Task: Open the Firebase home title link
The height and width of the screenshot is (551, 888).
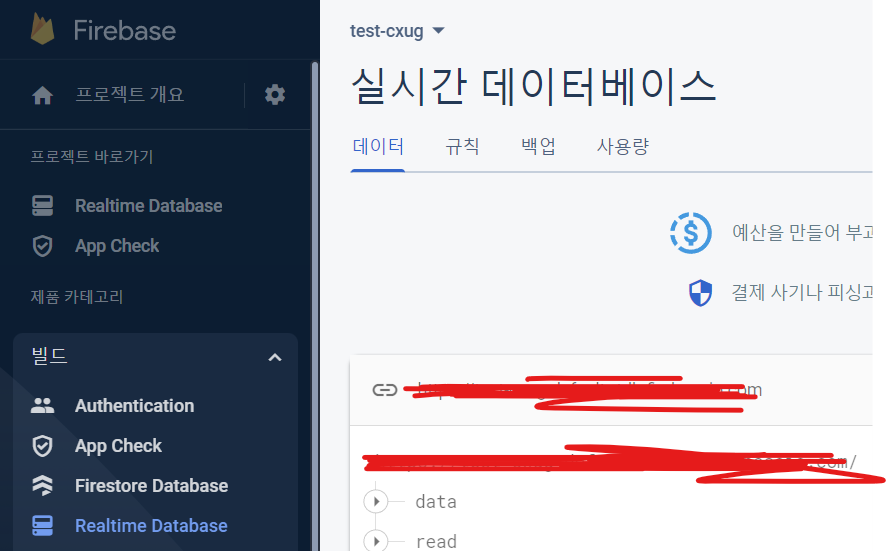Action: (125, 31)
